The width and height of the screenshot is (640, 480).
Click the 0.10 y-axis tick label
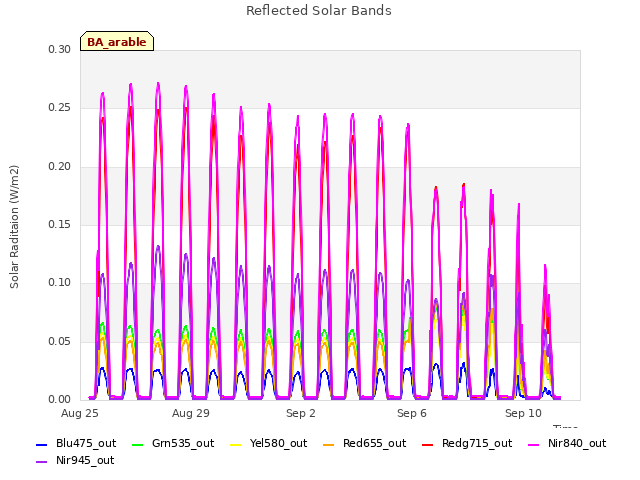60,282
